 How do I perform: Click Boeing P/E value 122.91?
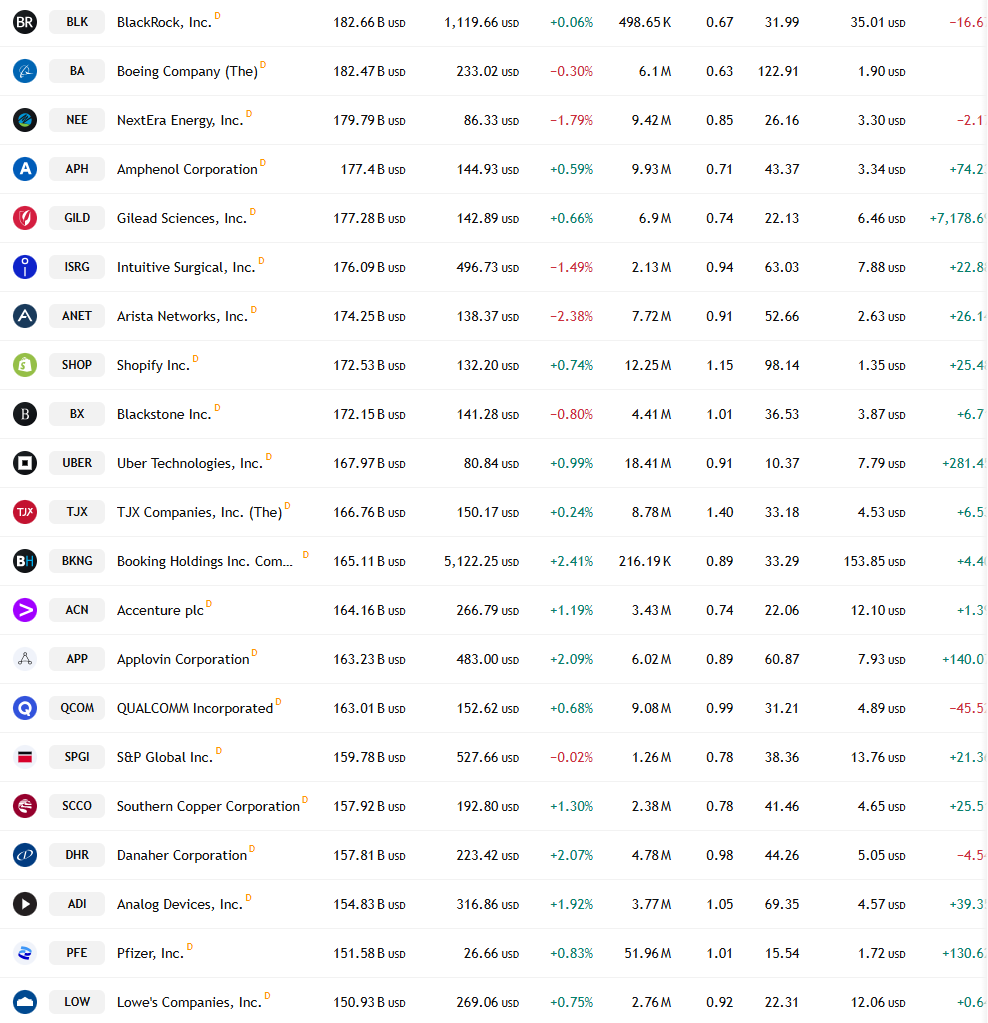(x=779, y=72)
